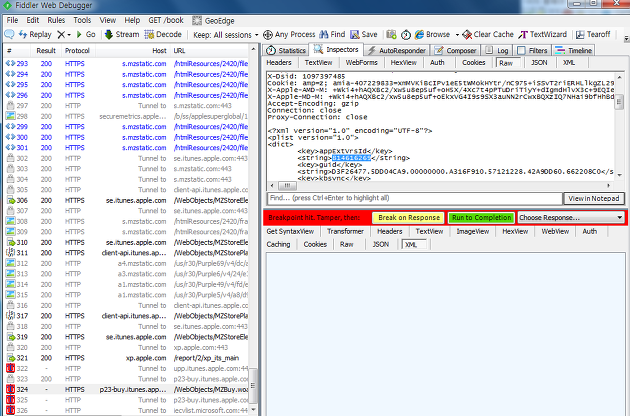
Task: Click the breakpoint icon of session 322
Action: point(10,369)
